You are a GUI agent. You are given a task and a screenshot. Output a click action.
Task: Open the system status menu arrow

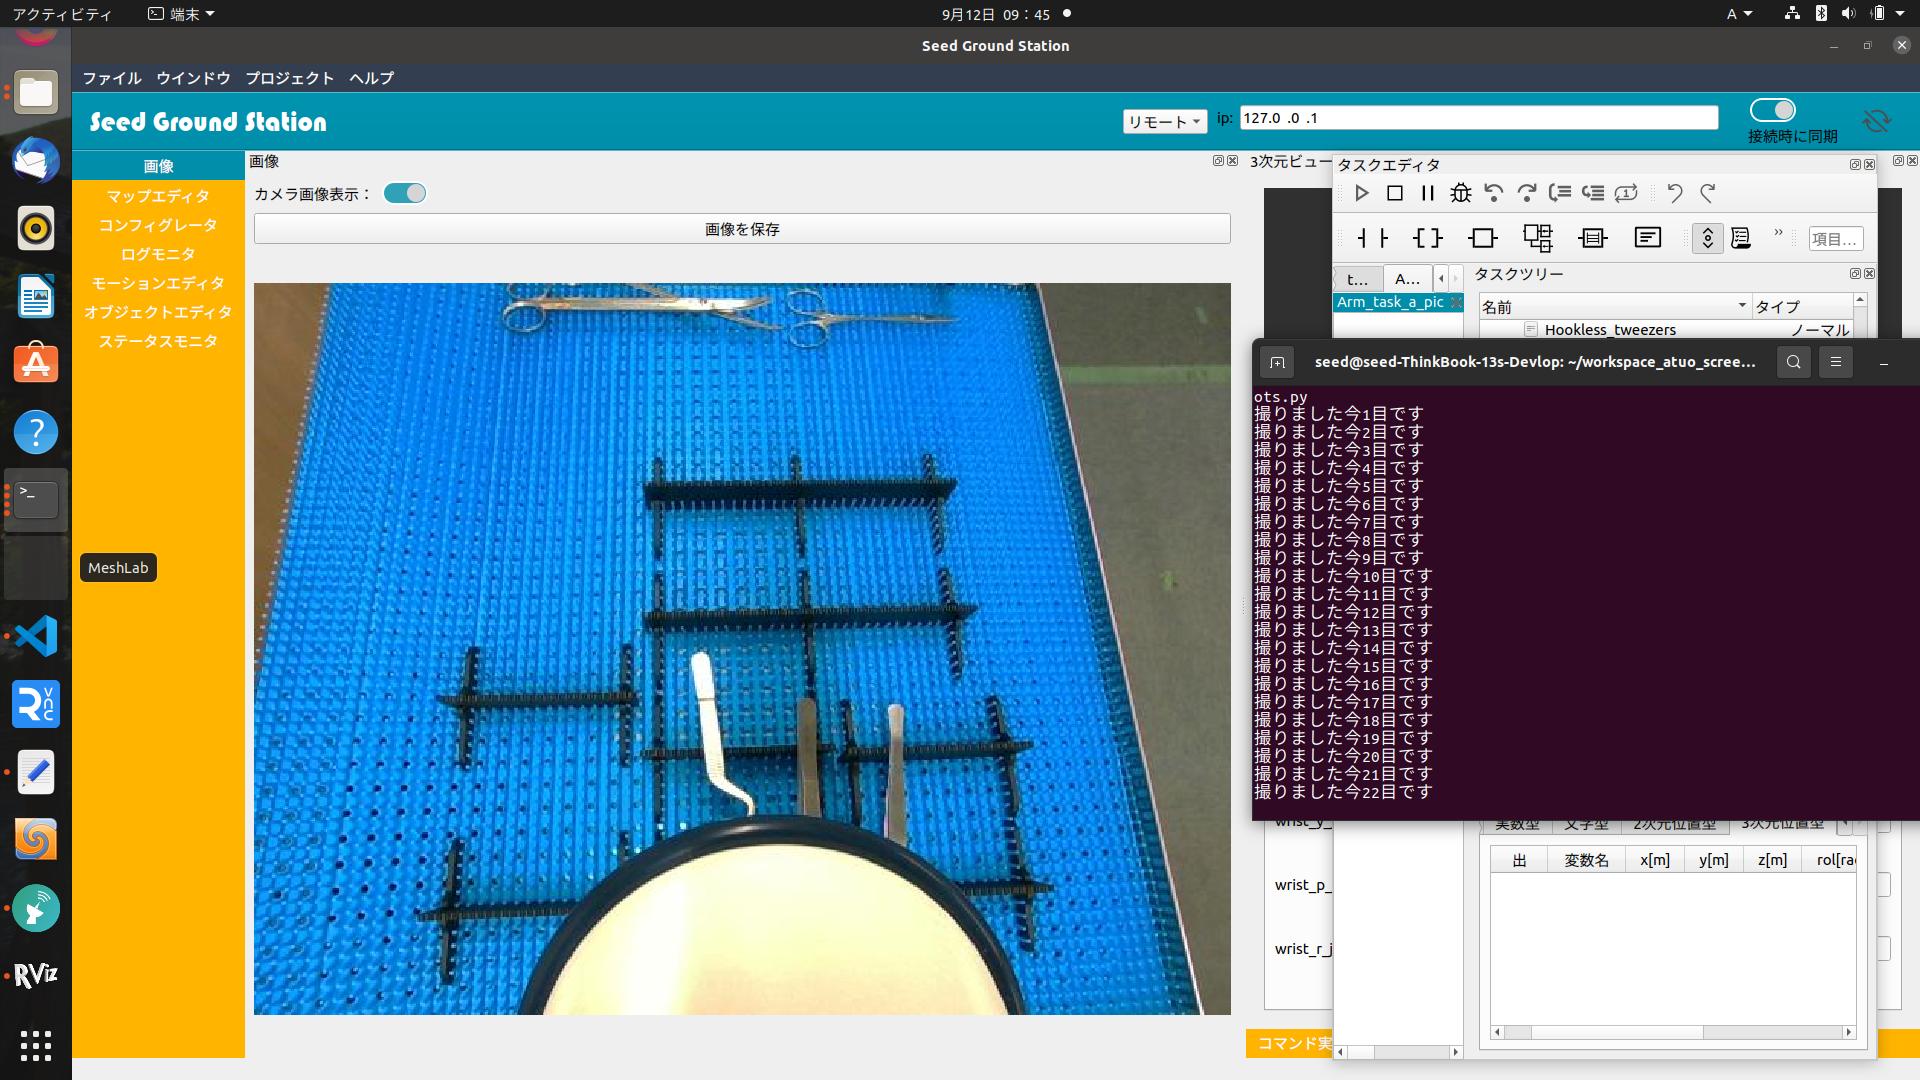click(x=1900, y=14)
